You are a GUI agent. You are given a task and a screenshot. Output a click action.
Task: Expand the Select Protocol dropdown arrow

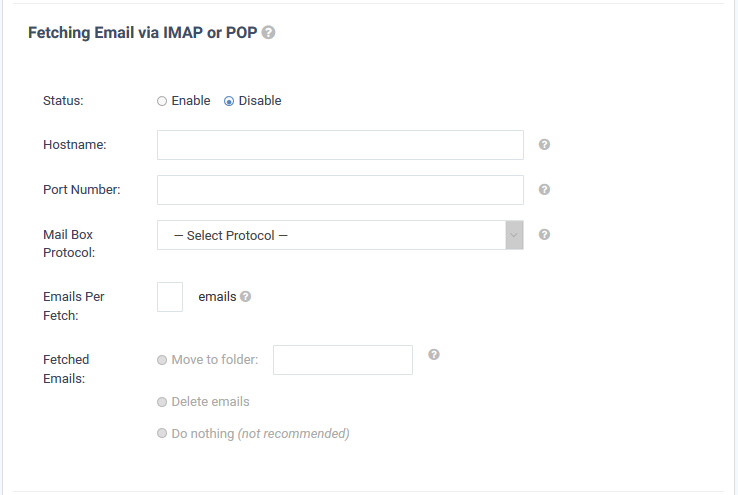click(514, 235)
